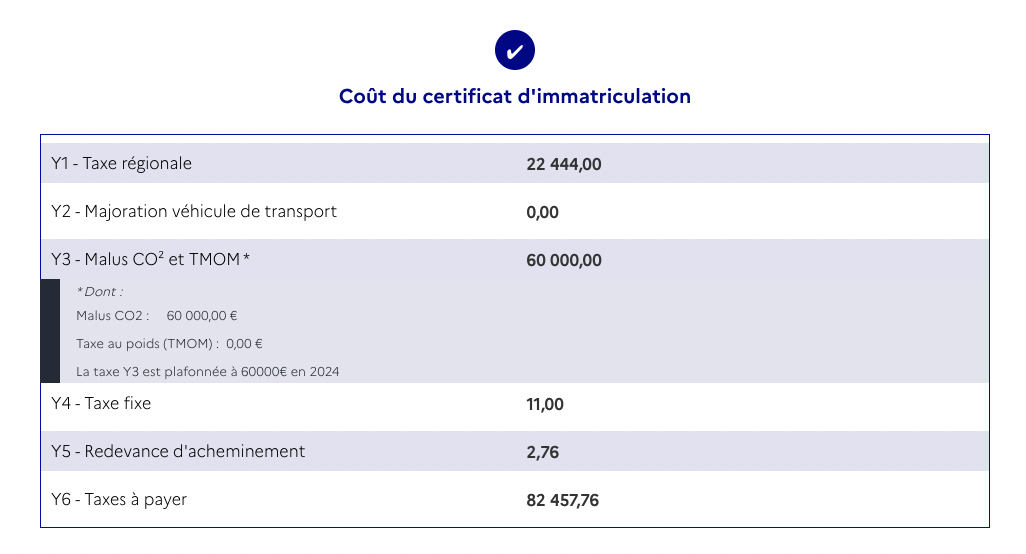Click the delivery fee value 2,76

tap(542, 452)
